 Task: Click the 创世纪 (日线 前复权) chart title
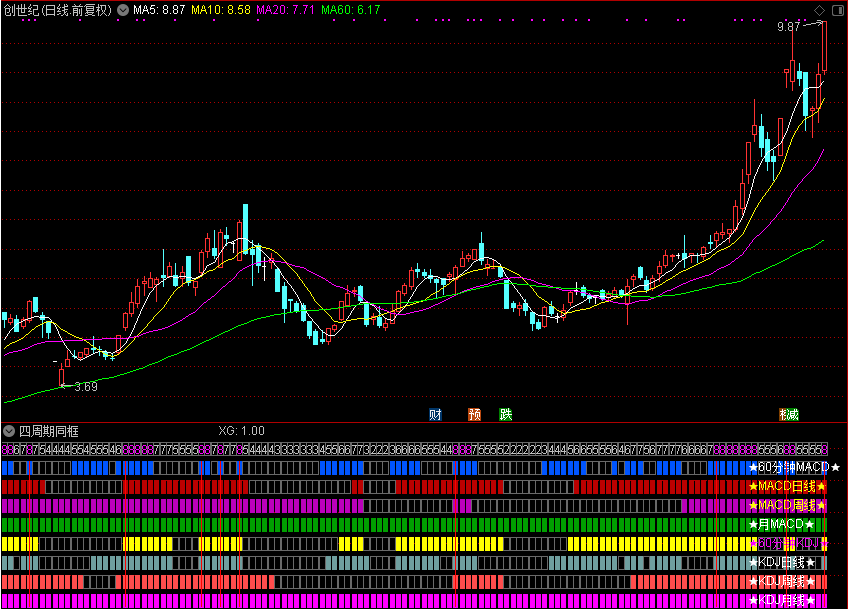(x=57, y=10)
